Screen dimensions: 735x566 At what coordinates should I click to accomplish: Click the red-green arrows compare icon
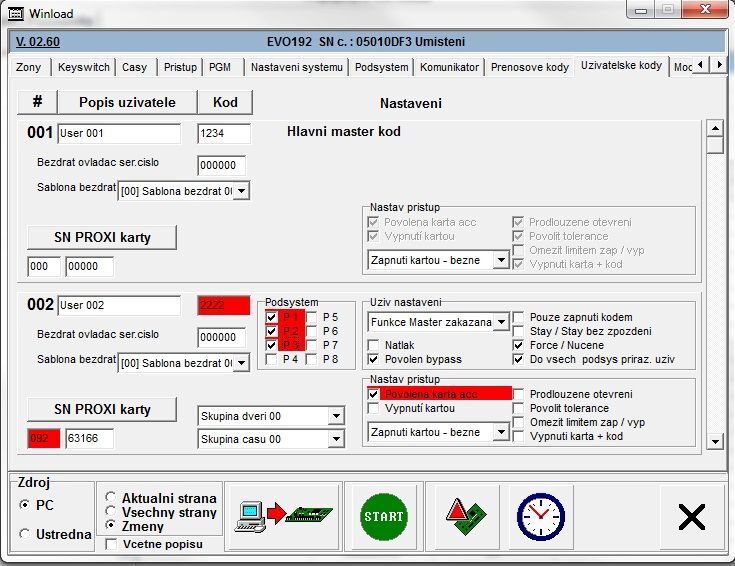point(462,516)
